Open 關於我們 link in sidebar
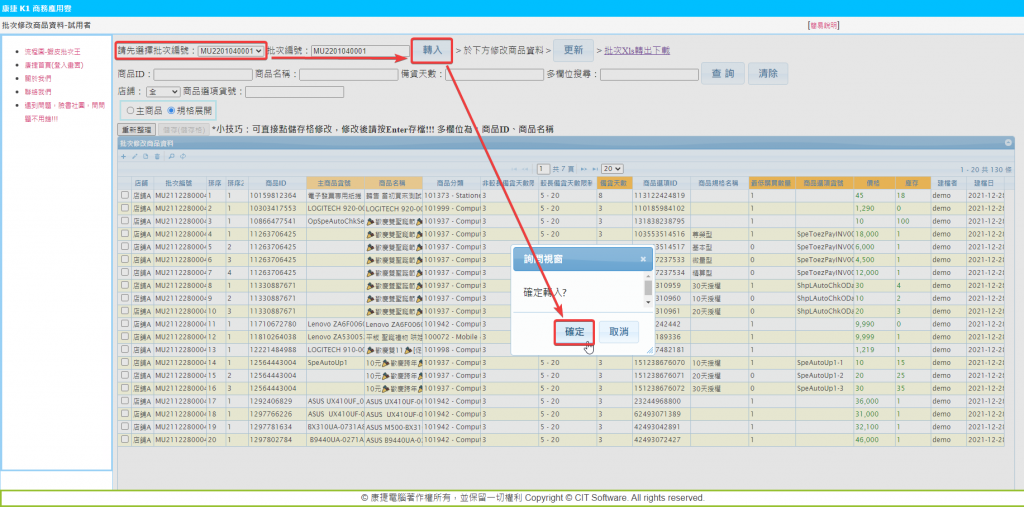This screenshot has width=1024, height=507. point(38,77)
